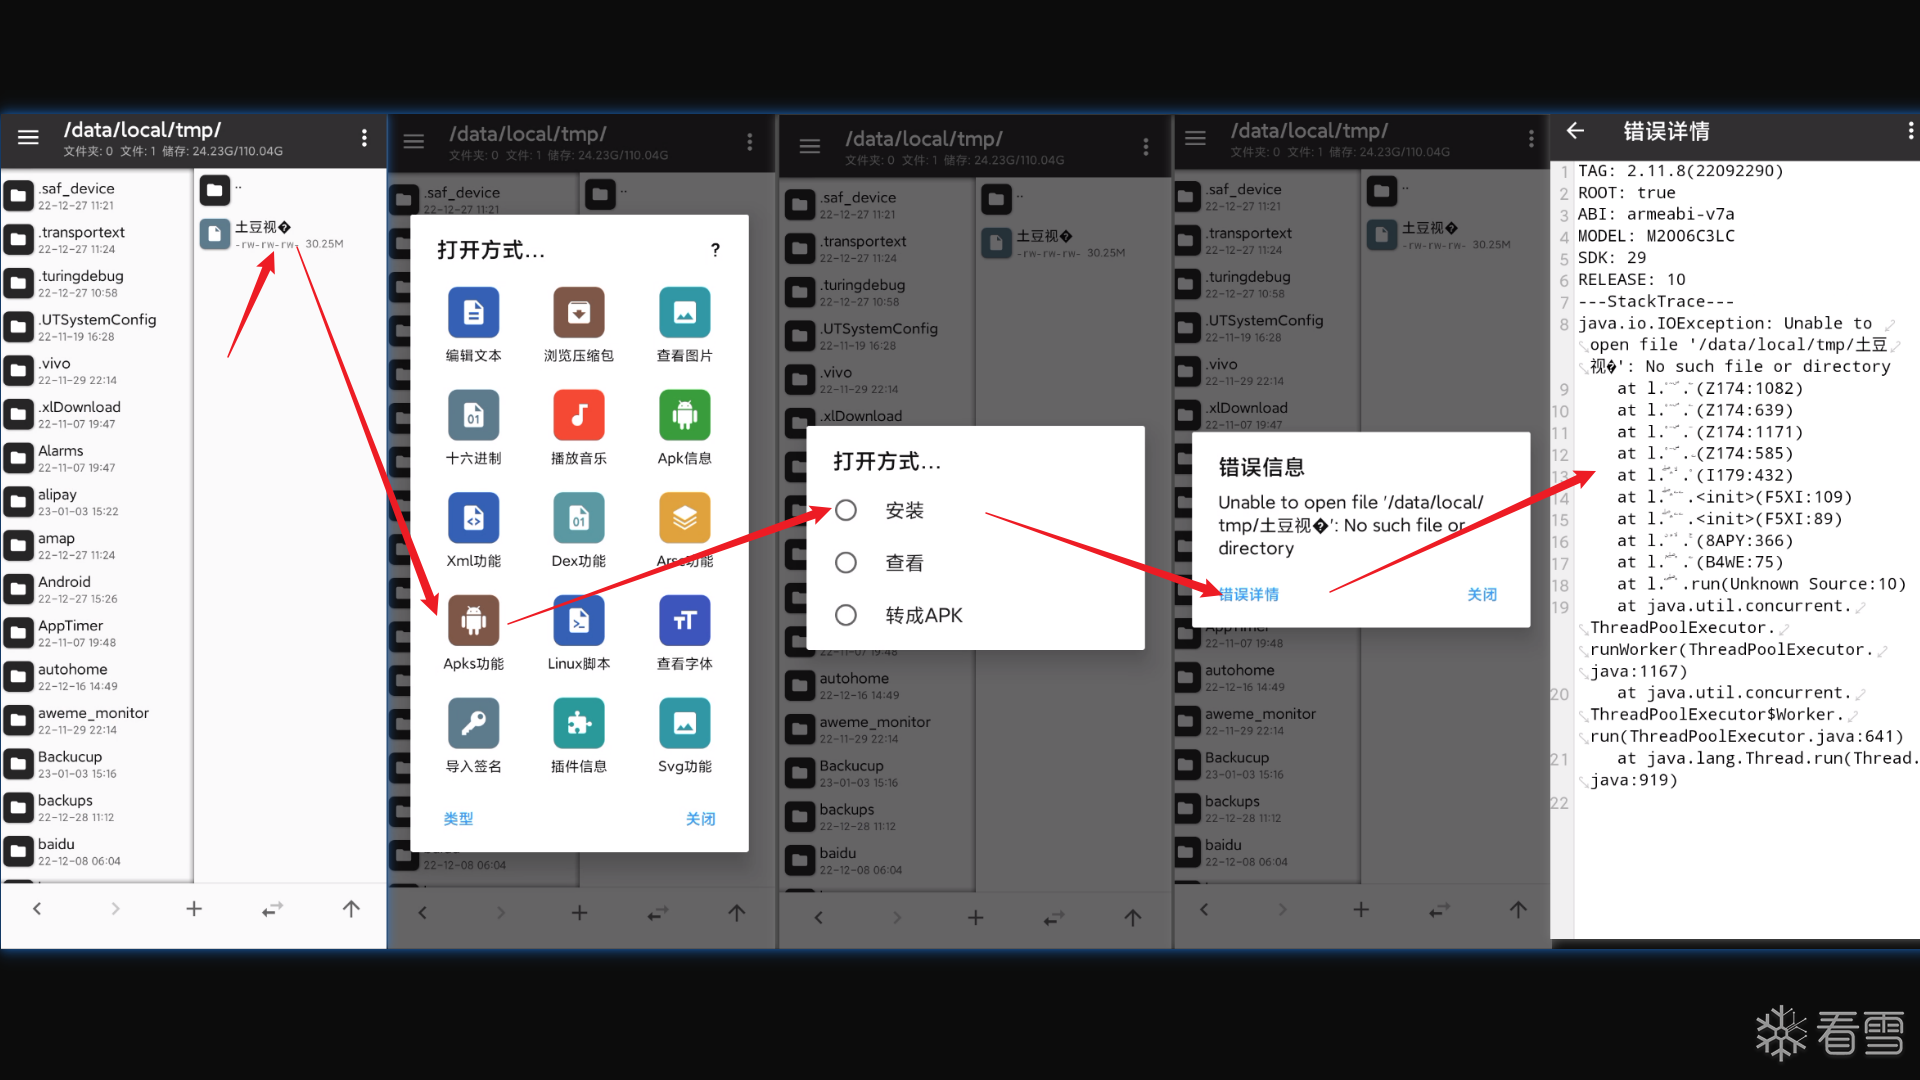Tap the plus add button in first panel
This screenshot has width=1920, height=1080.
coord(194,909)
